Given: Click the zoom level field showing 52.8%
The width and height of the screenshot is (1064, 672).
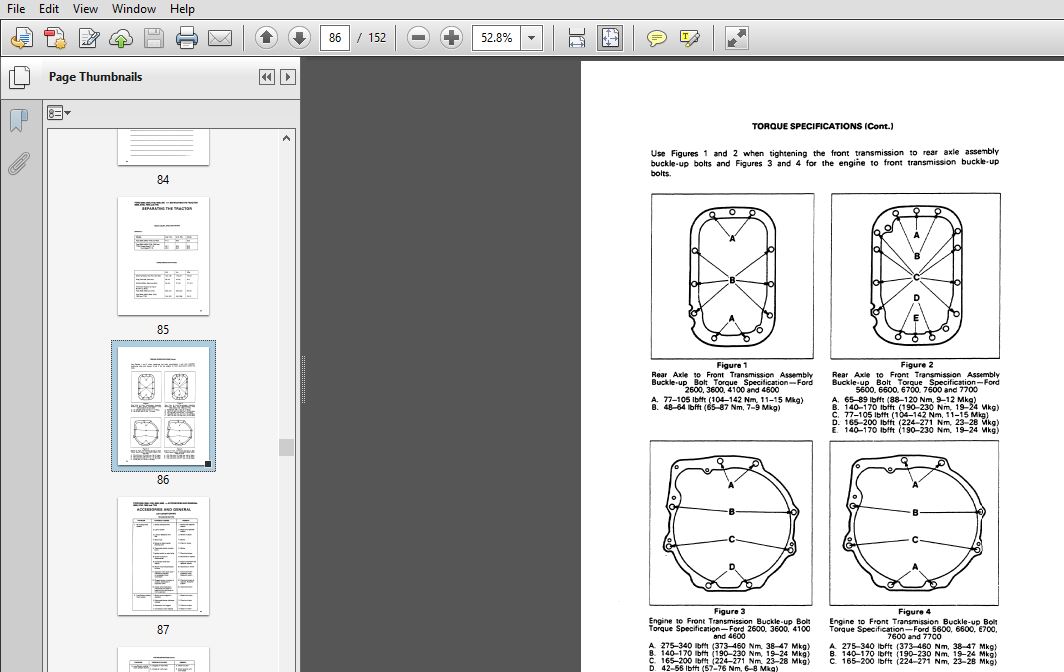Looking at the screenshot, I should coord(497,38).
